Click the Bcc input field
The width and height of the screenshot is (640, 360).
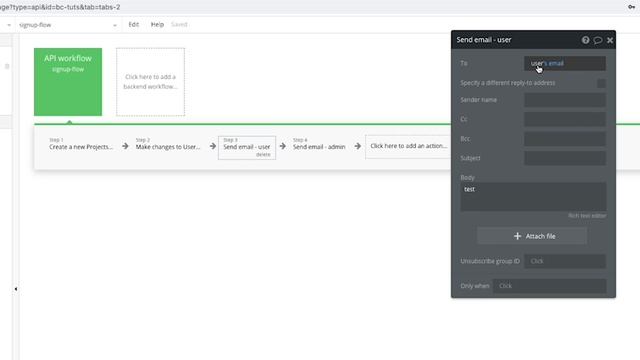coord(565,139)
